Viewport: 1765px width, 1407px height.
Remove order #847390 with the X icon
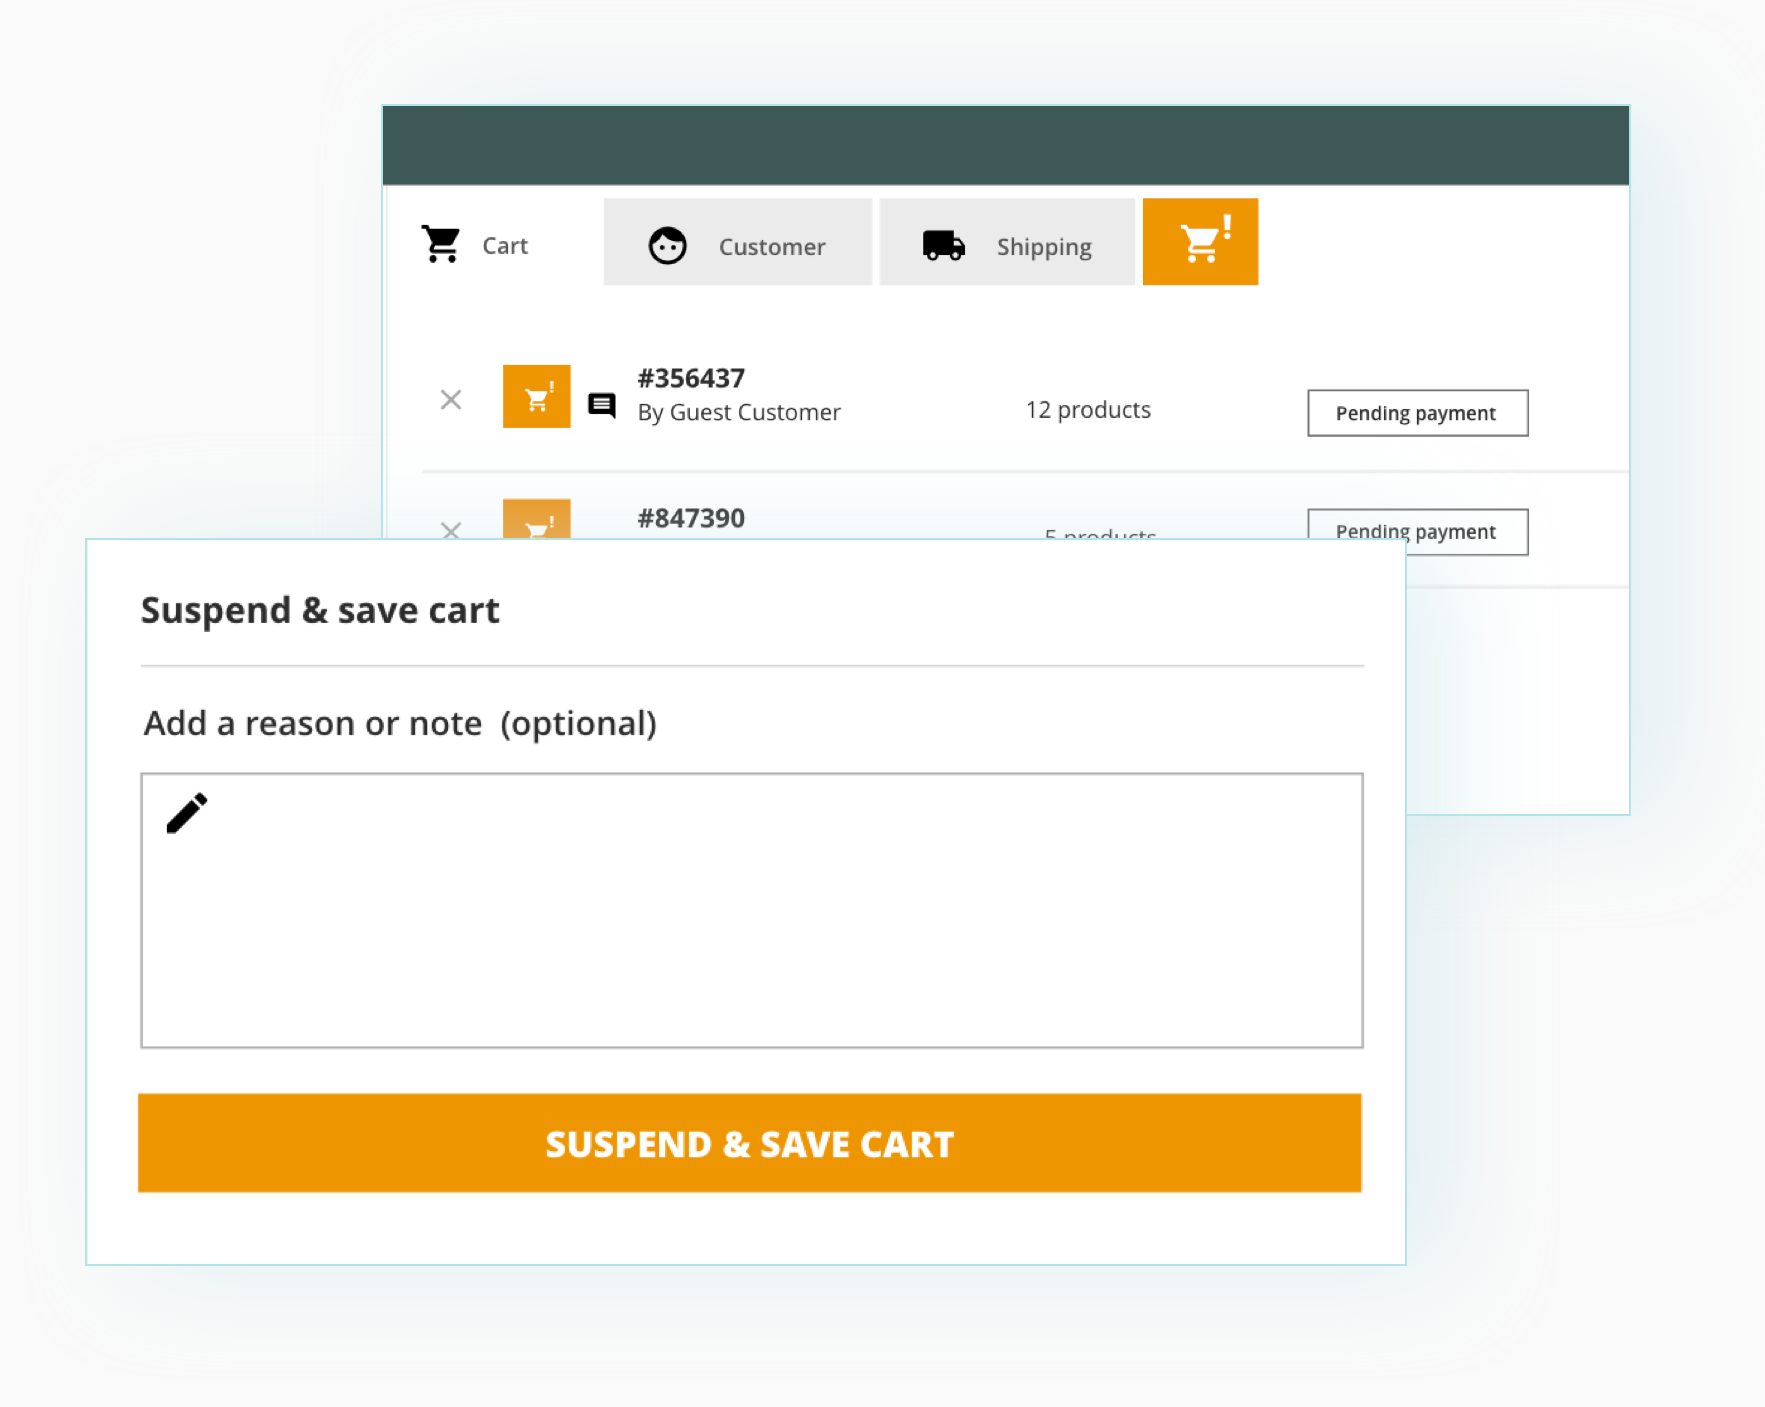[x=451, y=529]
